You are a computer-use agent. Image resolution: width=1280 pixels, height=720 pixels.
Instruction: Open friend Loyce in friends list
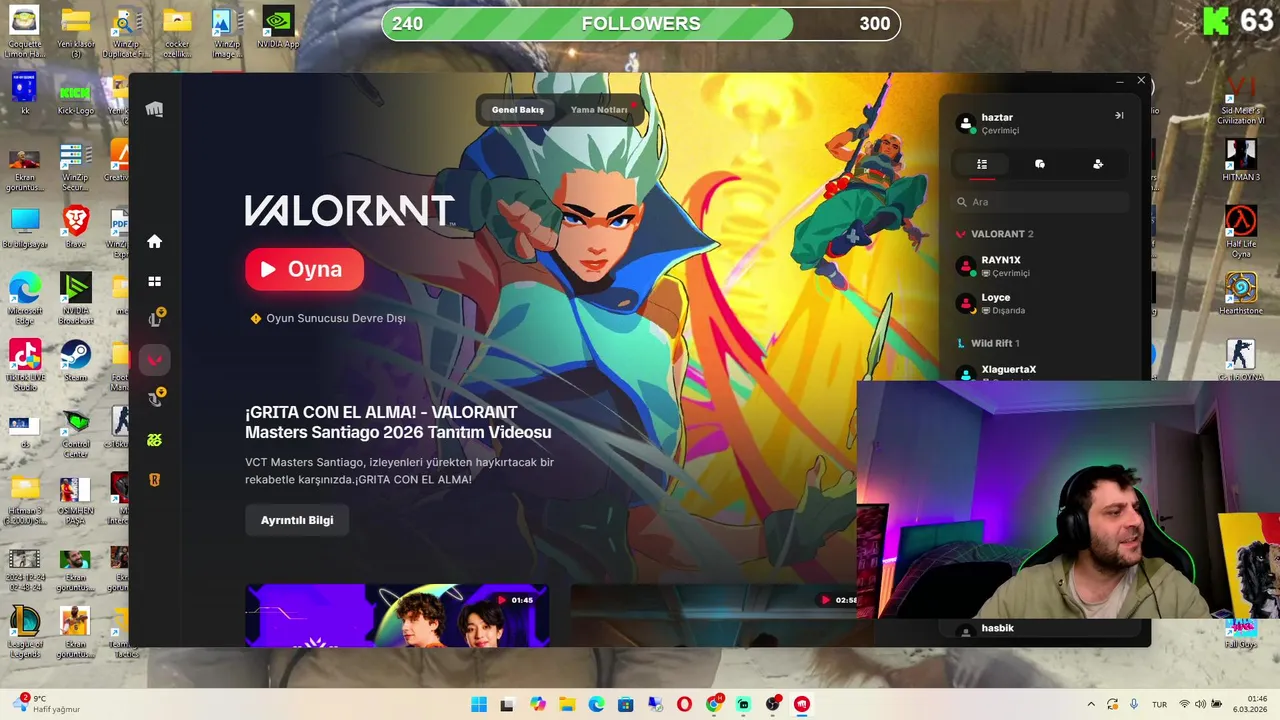pyautogui.click(x=1040, y=303)
